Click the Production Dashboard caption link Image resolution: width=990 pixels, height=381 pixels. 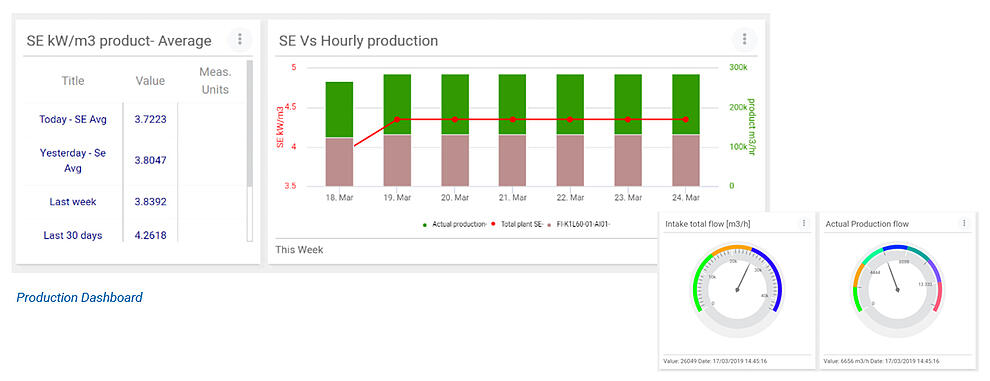[80, 297]
